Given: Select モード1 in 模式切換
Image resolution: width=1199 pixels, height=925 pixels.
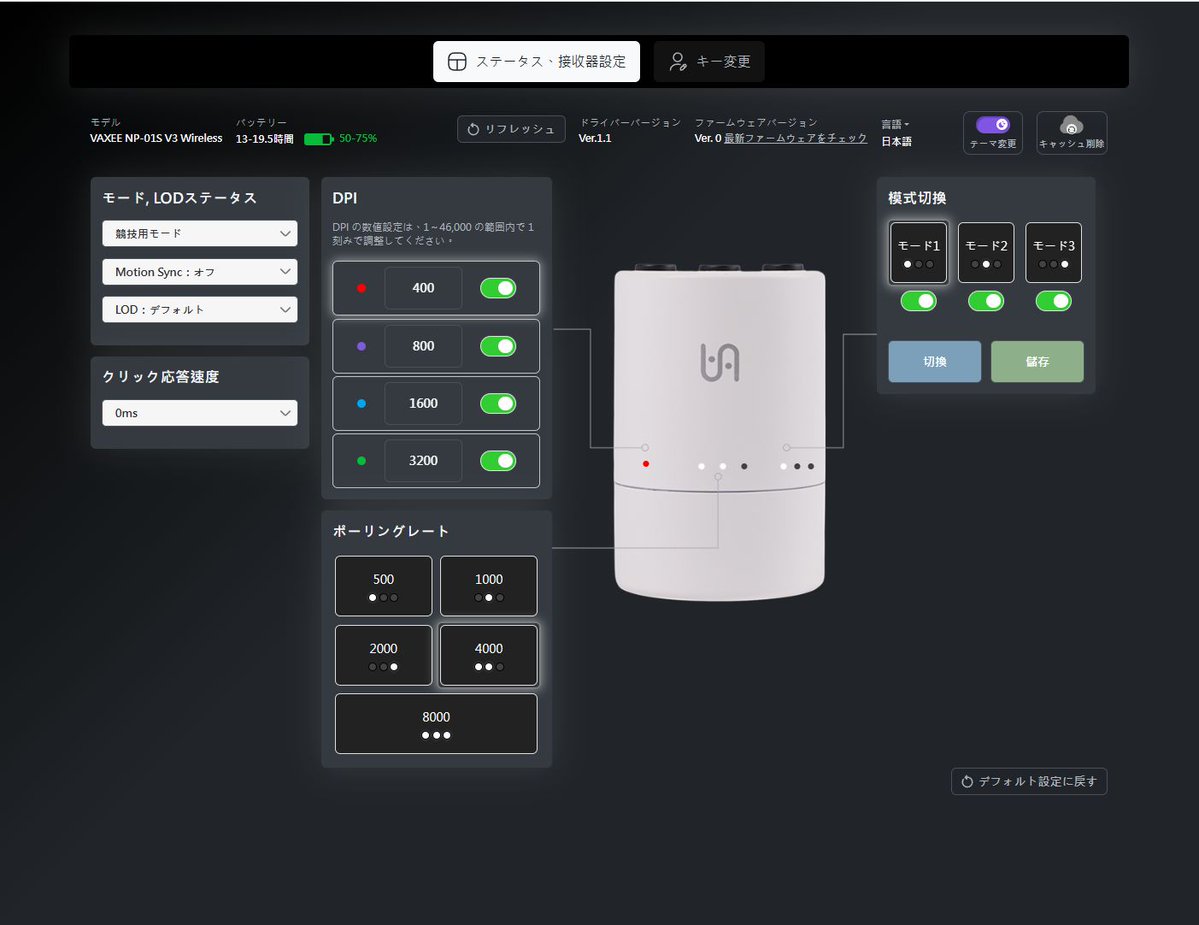Looking at the screenshot, I should point(918,252).
